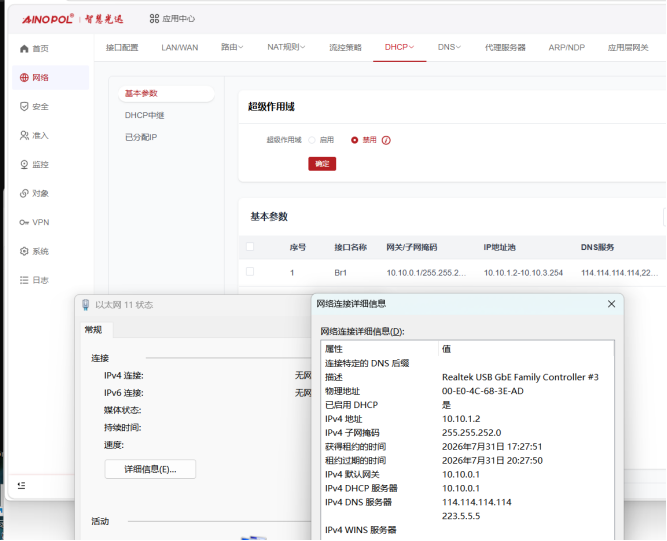Select the 租约过期的时间 row in details list
The width and height of the screenshot is (667, 541).
[x=467, y=460]
